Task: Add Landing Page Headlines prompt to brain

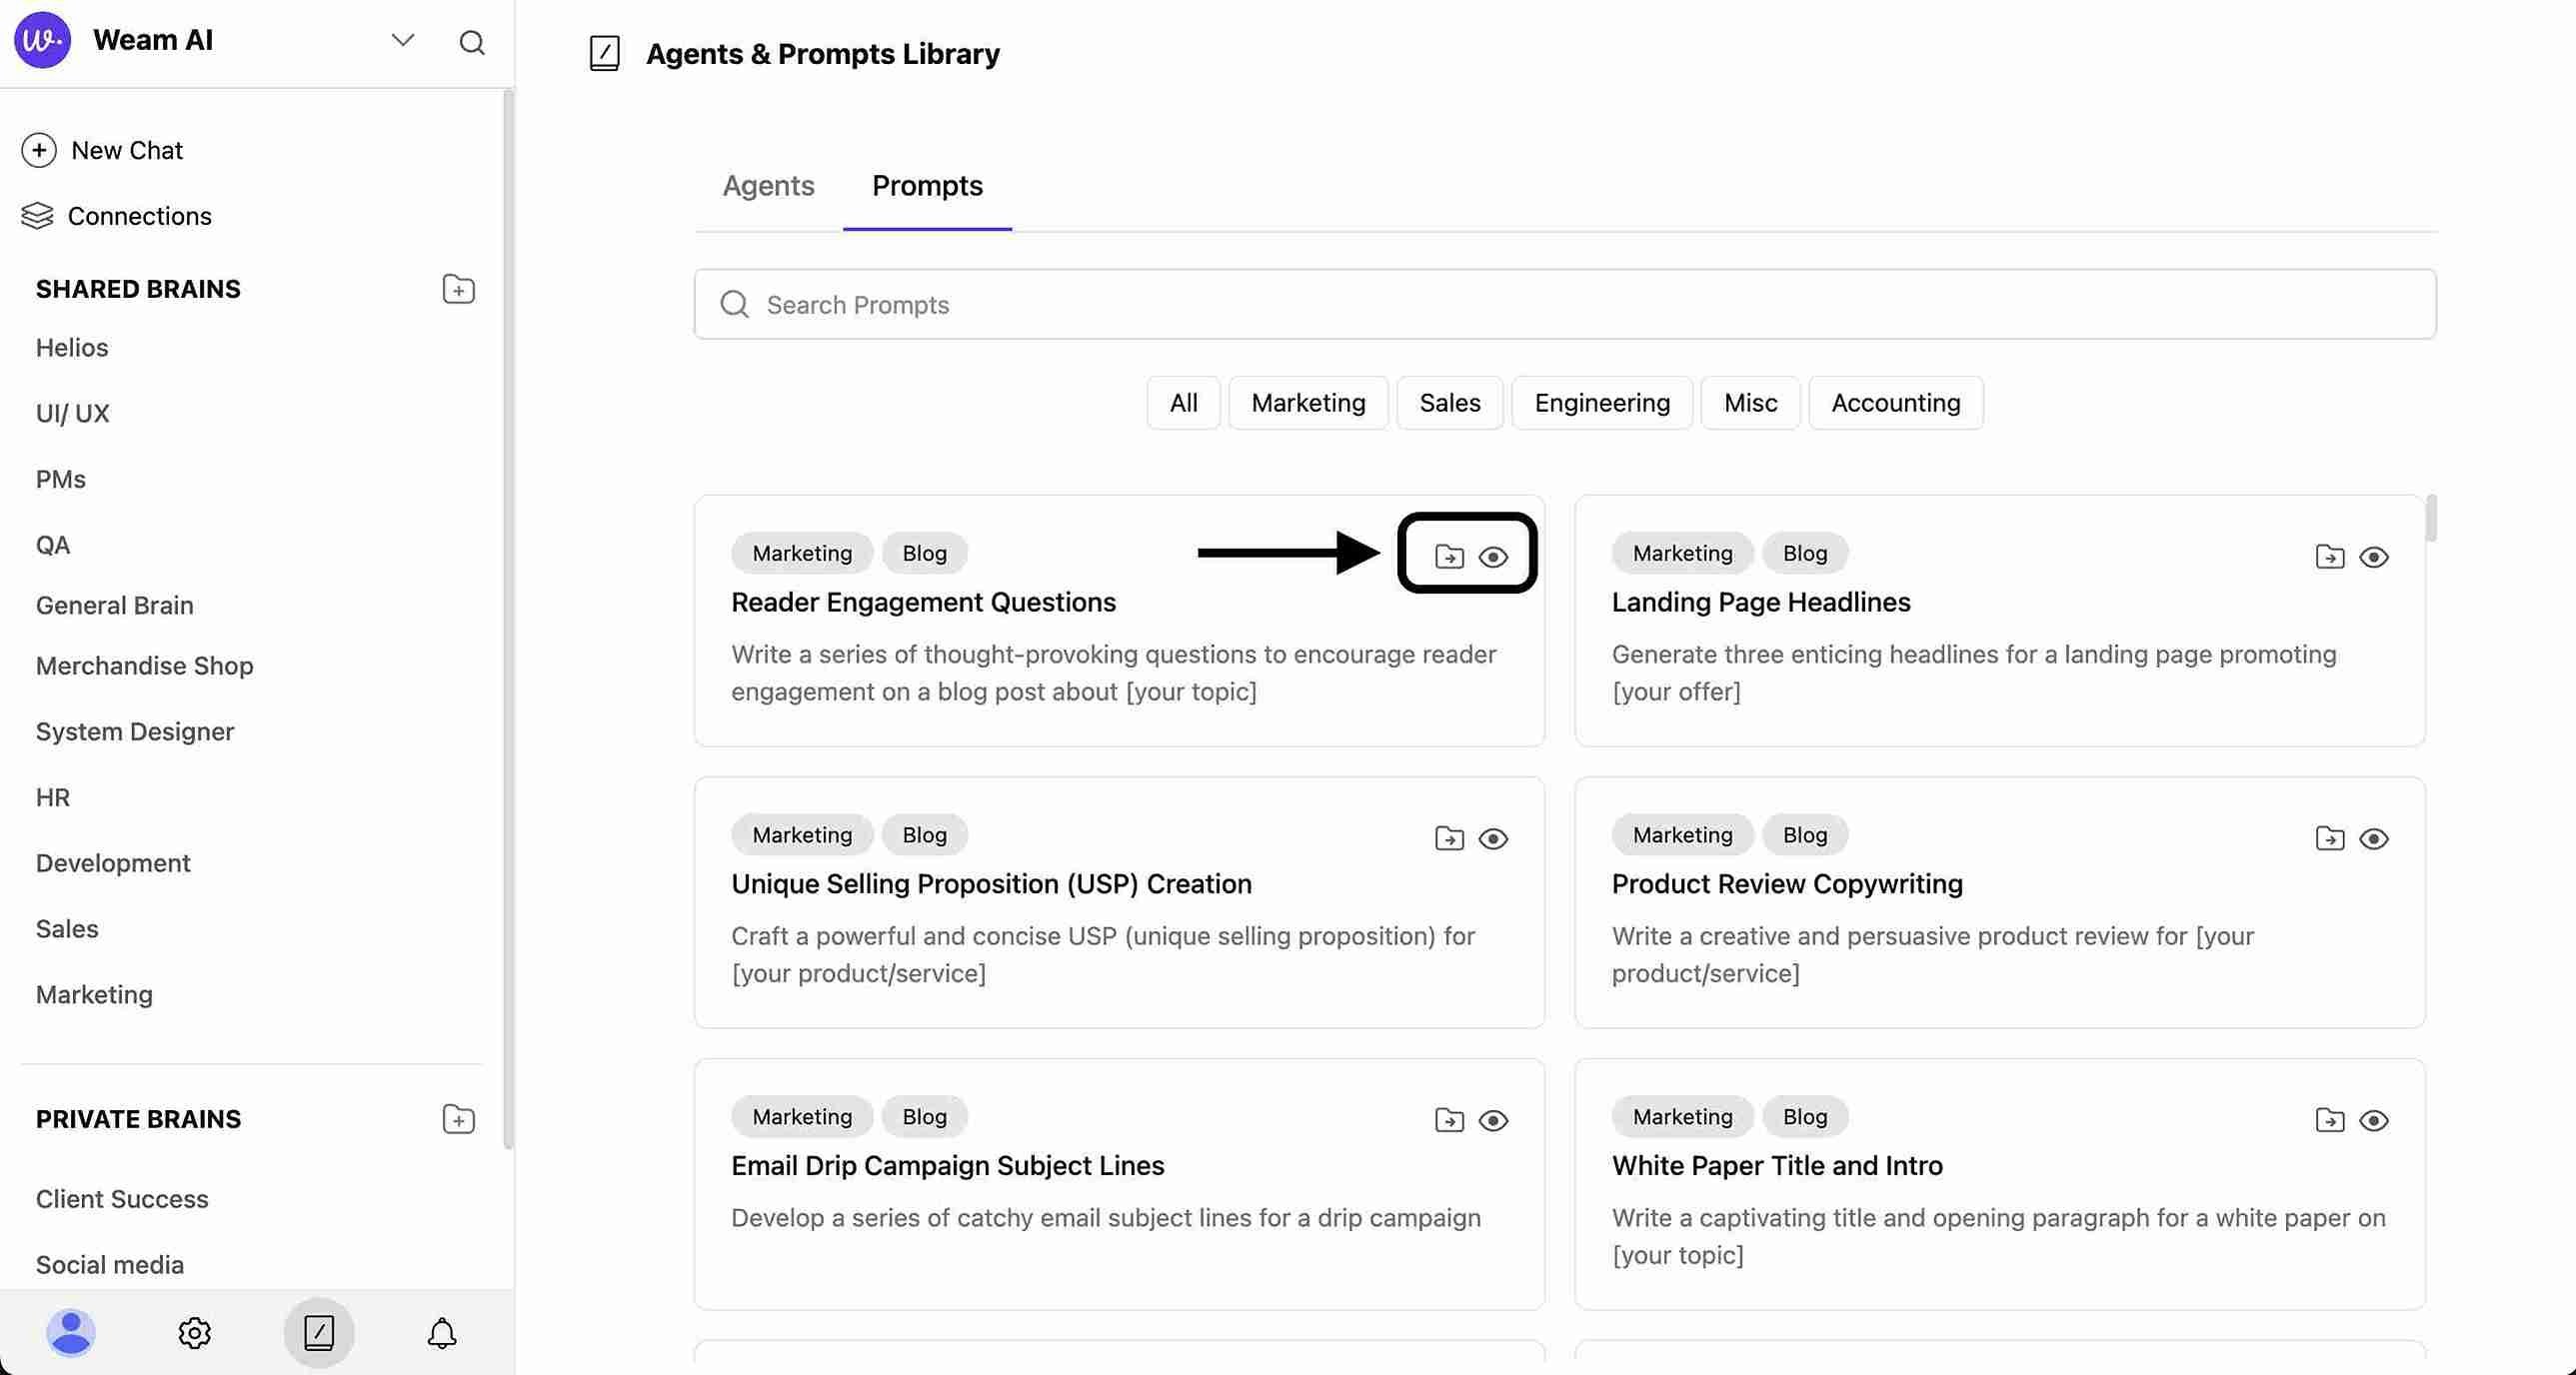Action: pos(2329,557)
